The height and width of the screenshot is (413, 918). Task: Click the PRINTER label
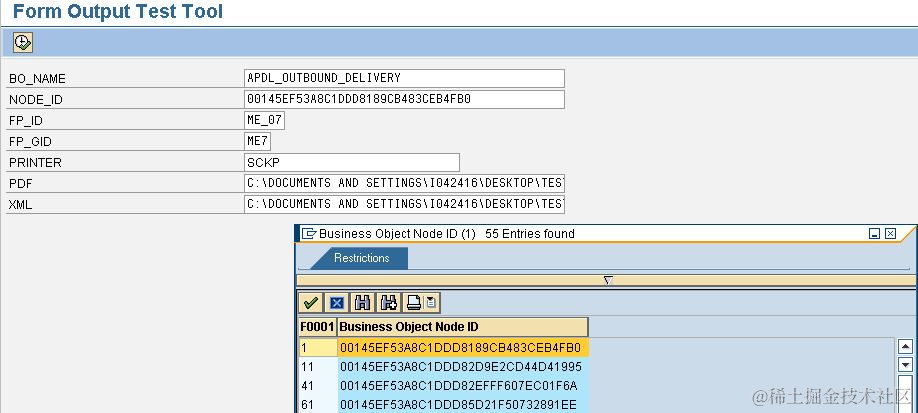point(35,163)
